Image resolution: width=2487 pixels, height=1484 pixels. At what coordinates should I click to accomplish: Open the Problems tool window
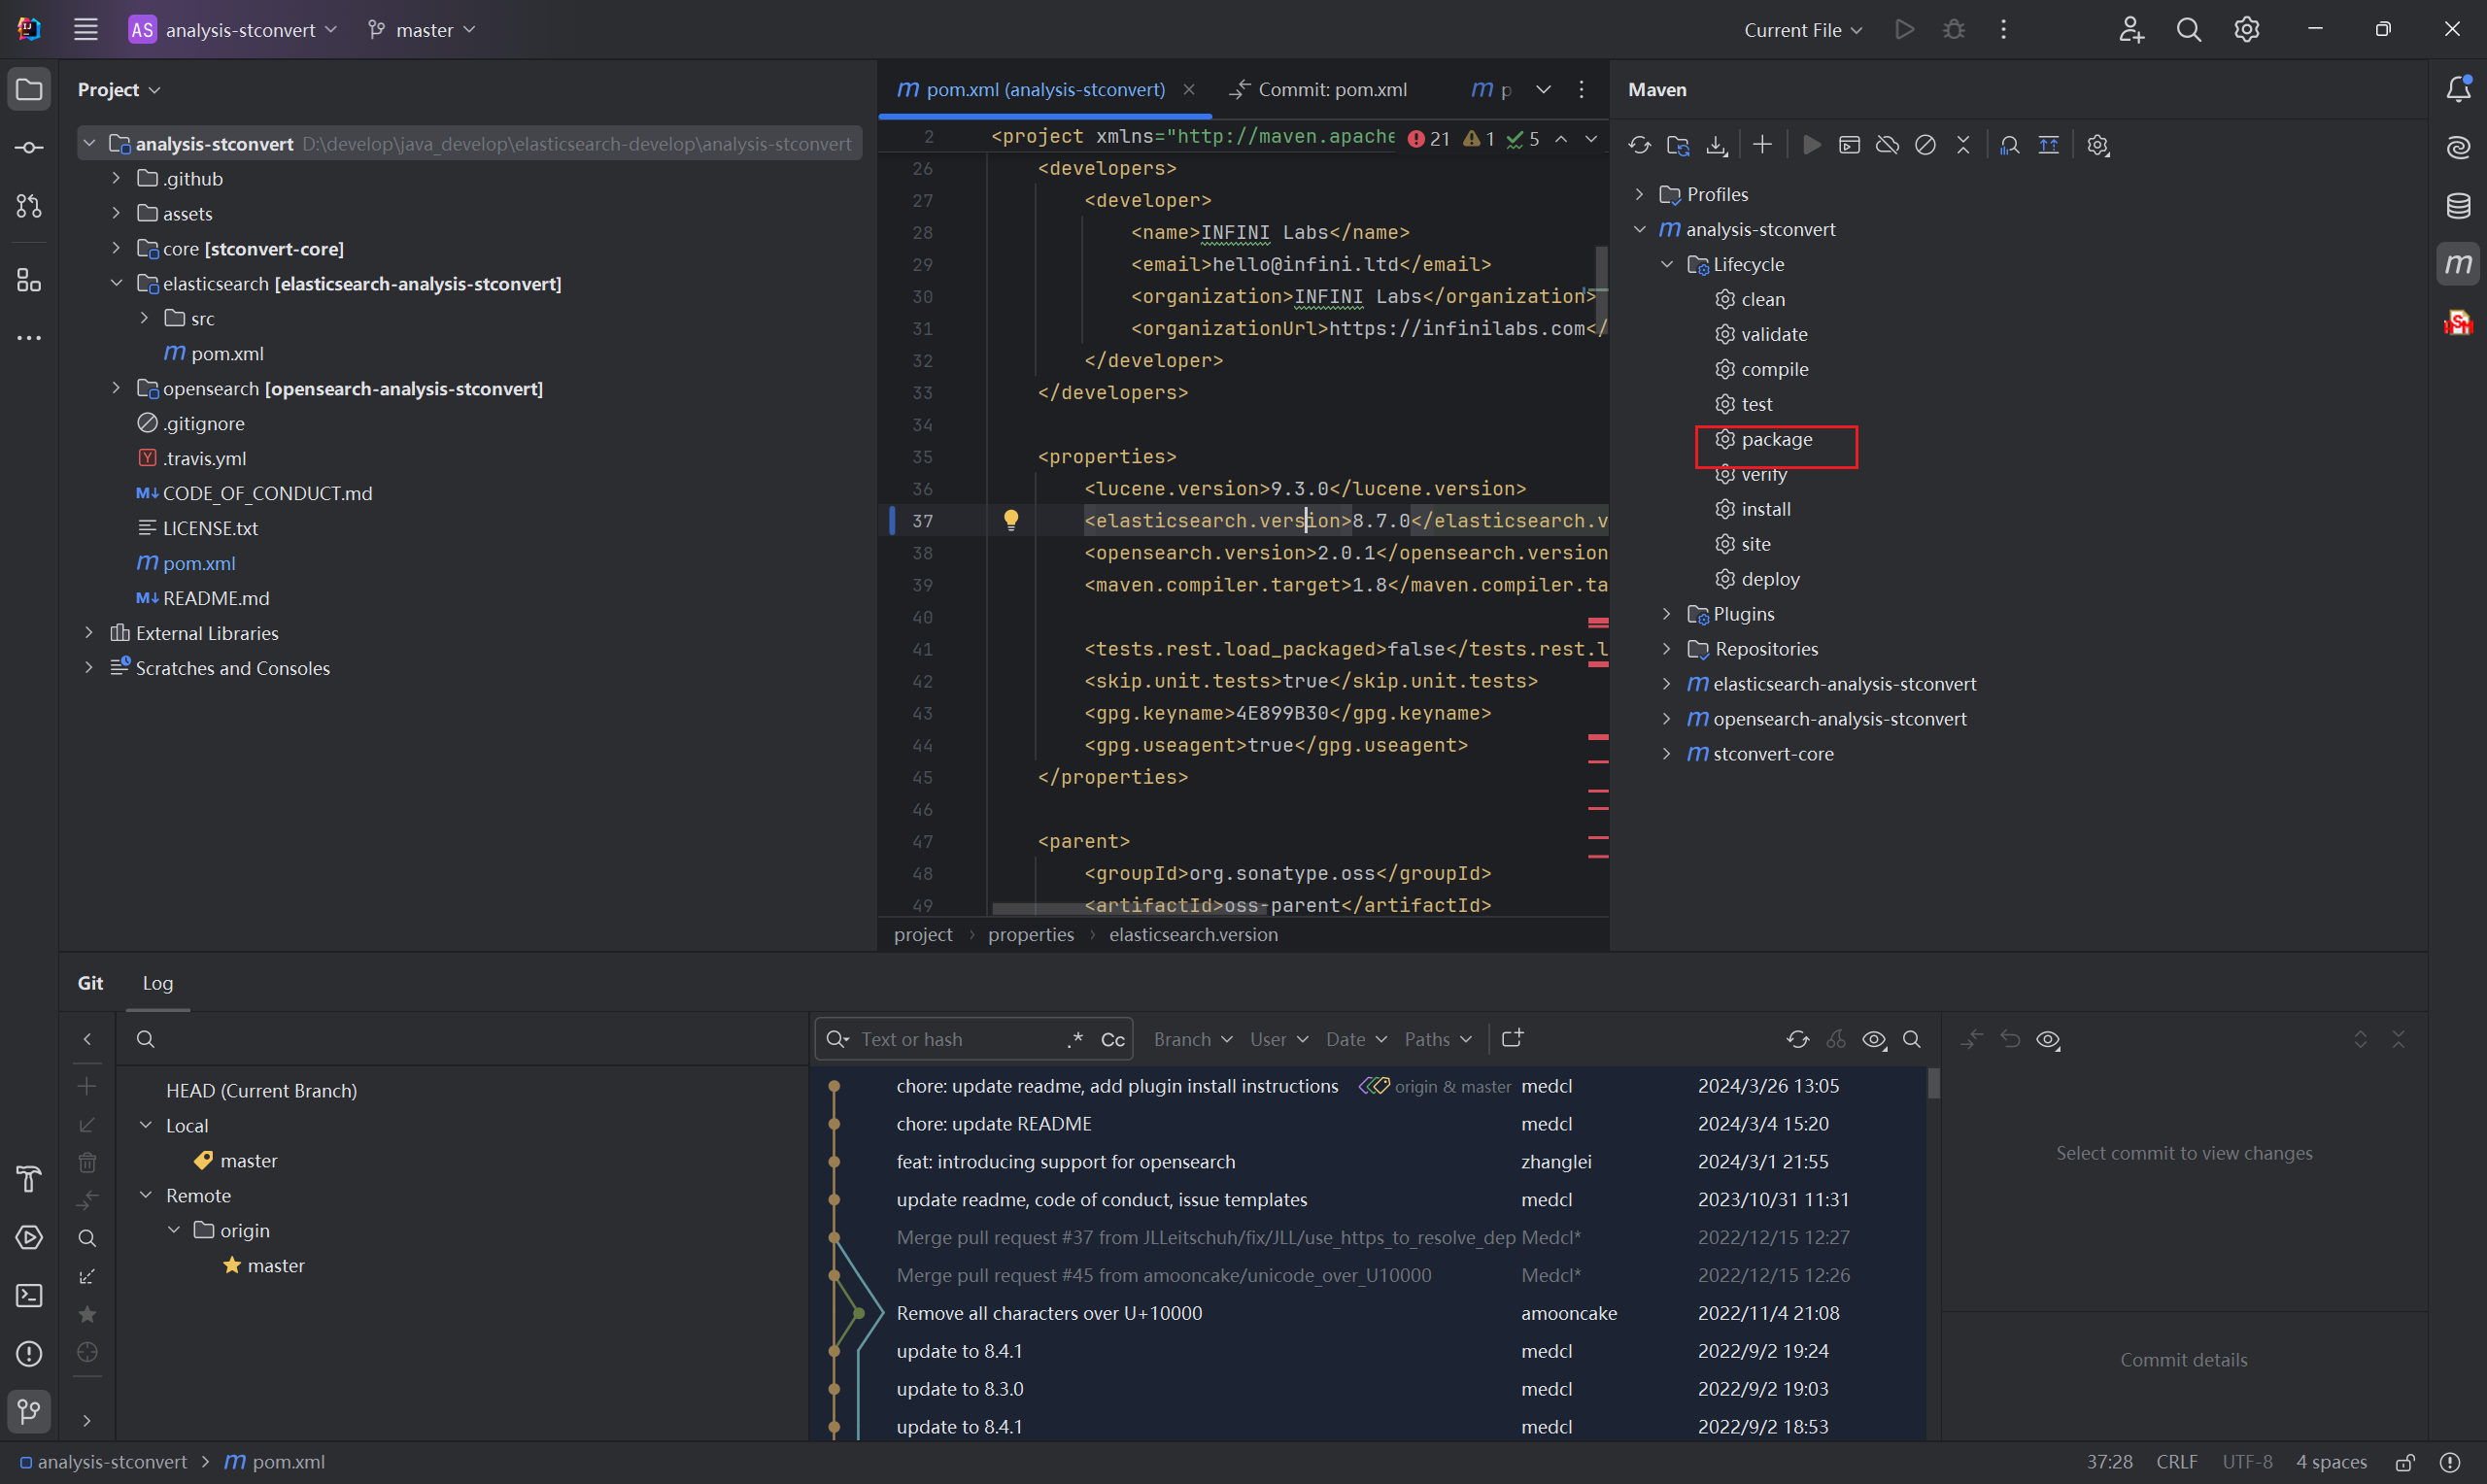pyautogui.click(x=29, y=1353)
